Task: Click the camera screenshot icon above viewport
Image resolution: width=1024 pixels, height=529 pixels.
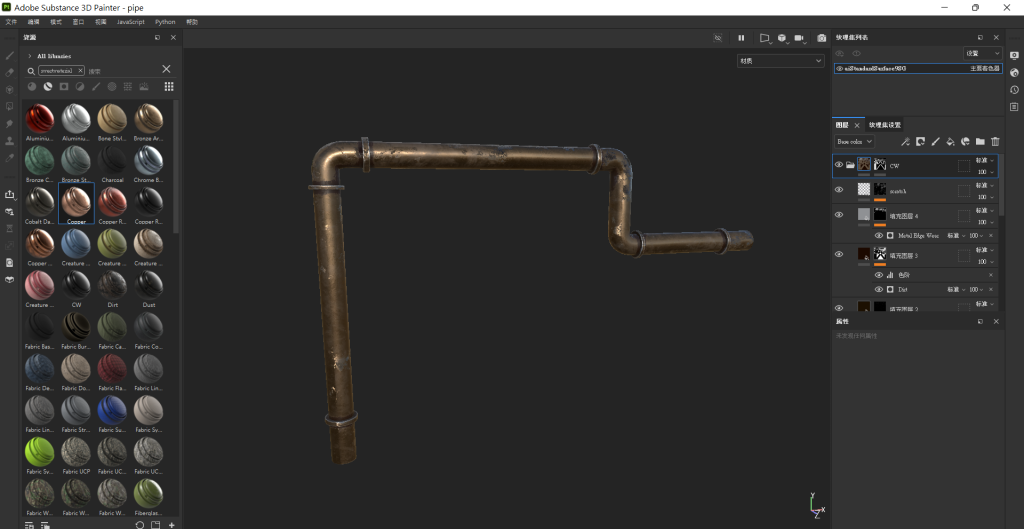Action: (822, 38)
